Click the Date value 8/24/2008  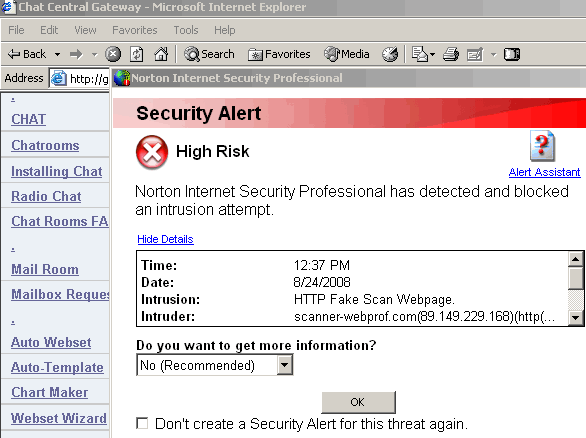pyautogui.click(x=322, y=282)
